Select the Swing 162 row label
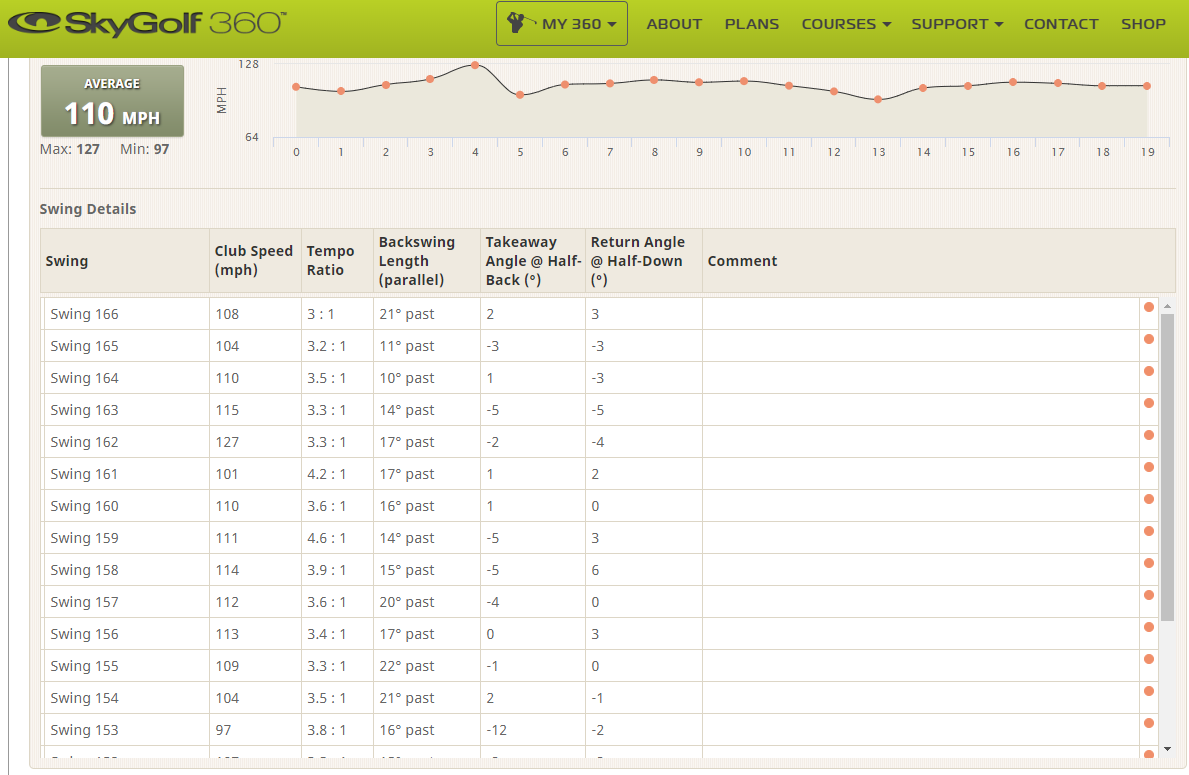 pos(84,442)
